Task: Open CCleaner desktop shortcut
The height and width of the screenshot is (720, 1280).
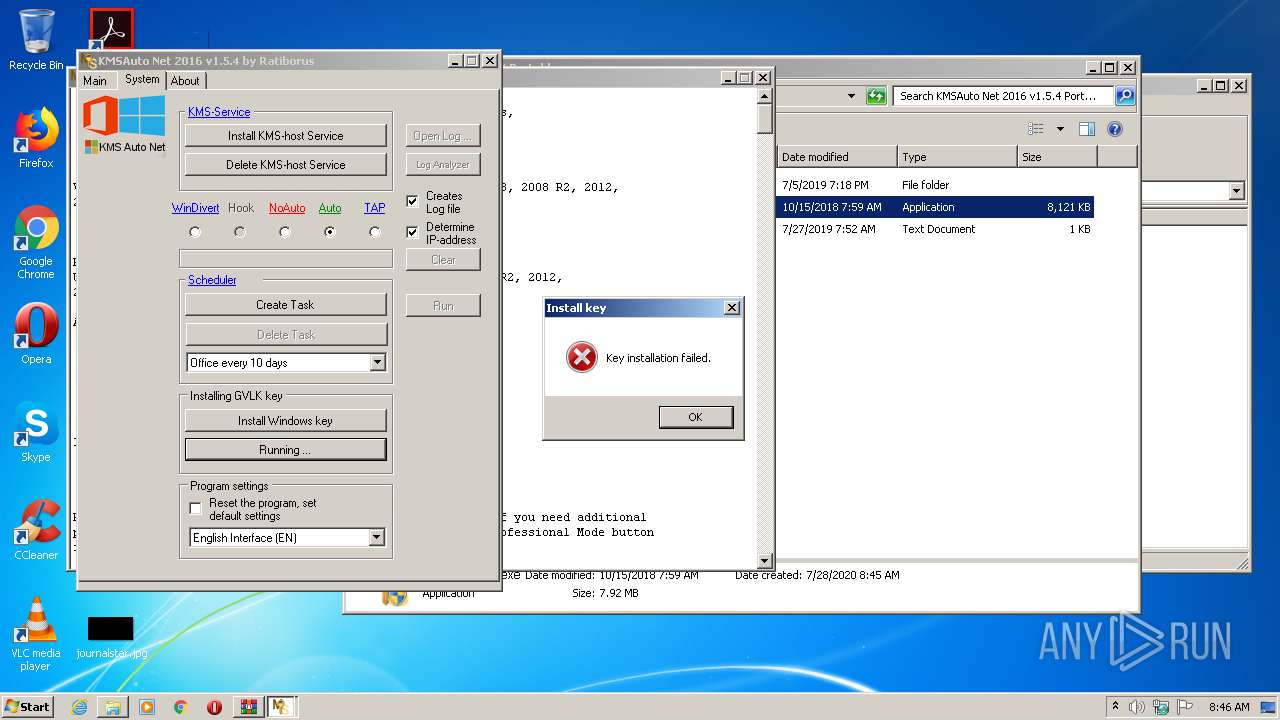Action: 36,530
